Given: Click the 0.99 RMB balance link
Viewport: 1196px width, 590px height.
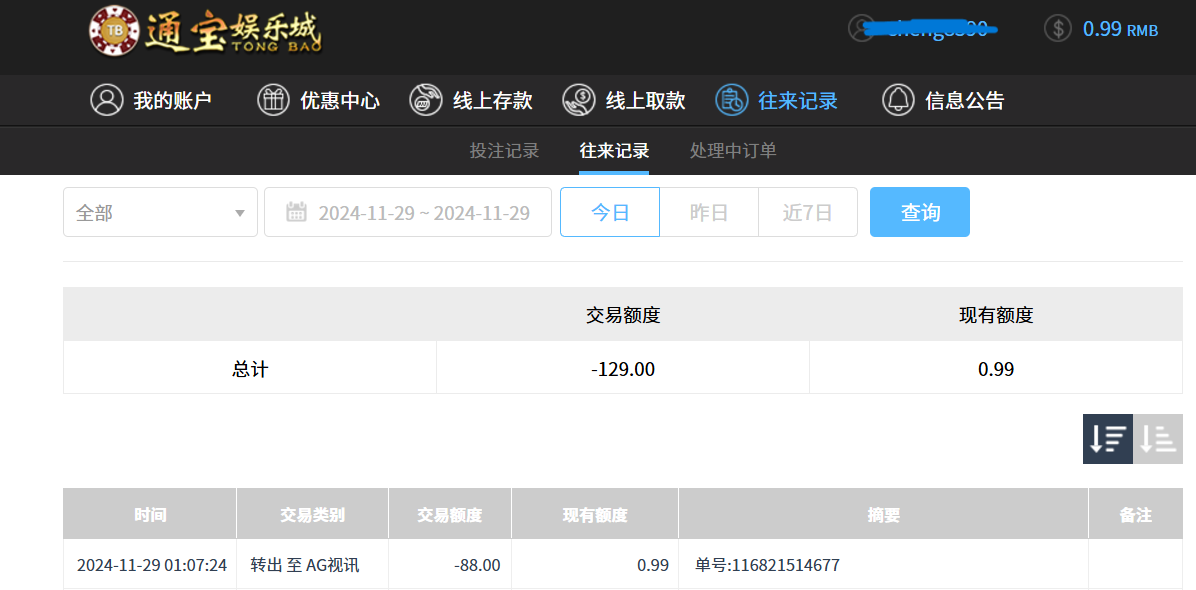Looking at the screenshot, I should 1120,29.
